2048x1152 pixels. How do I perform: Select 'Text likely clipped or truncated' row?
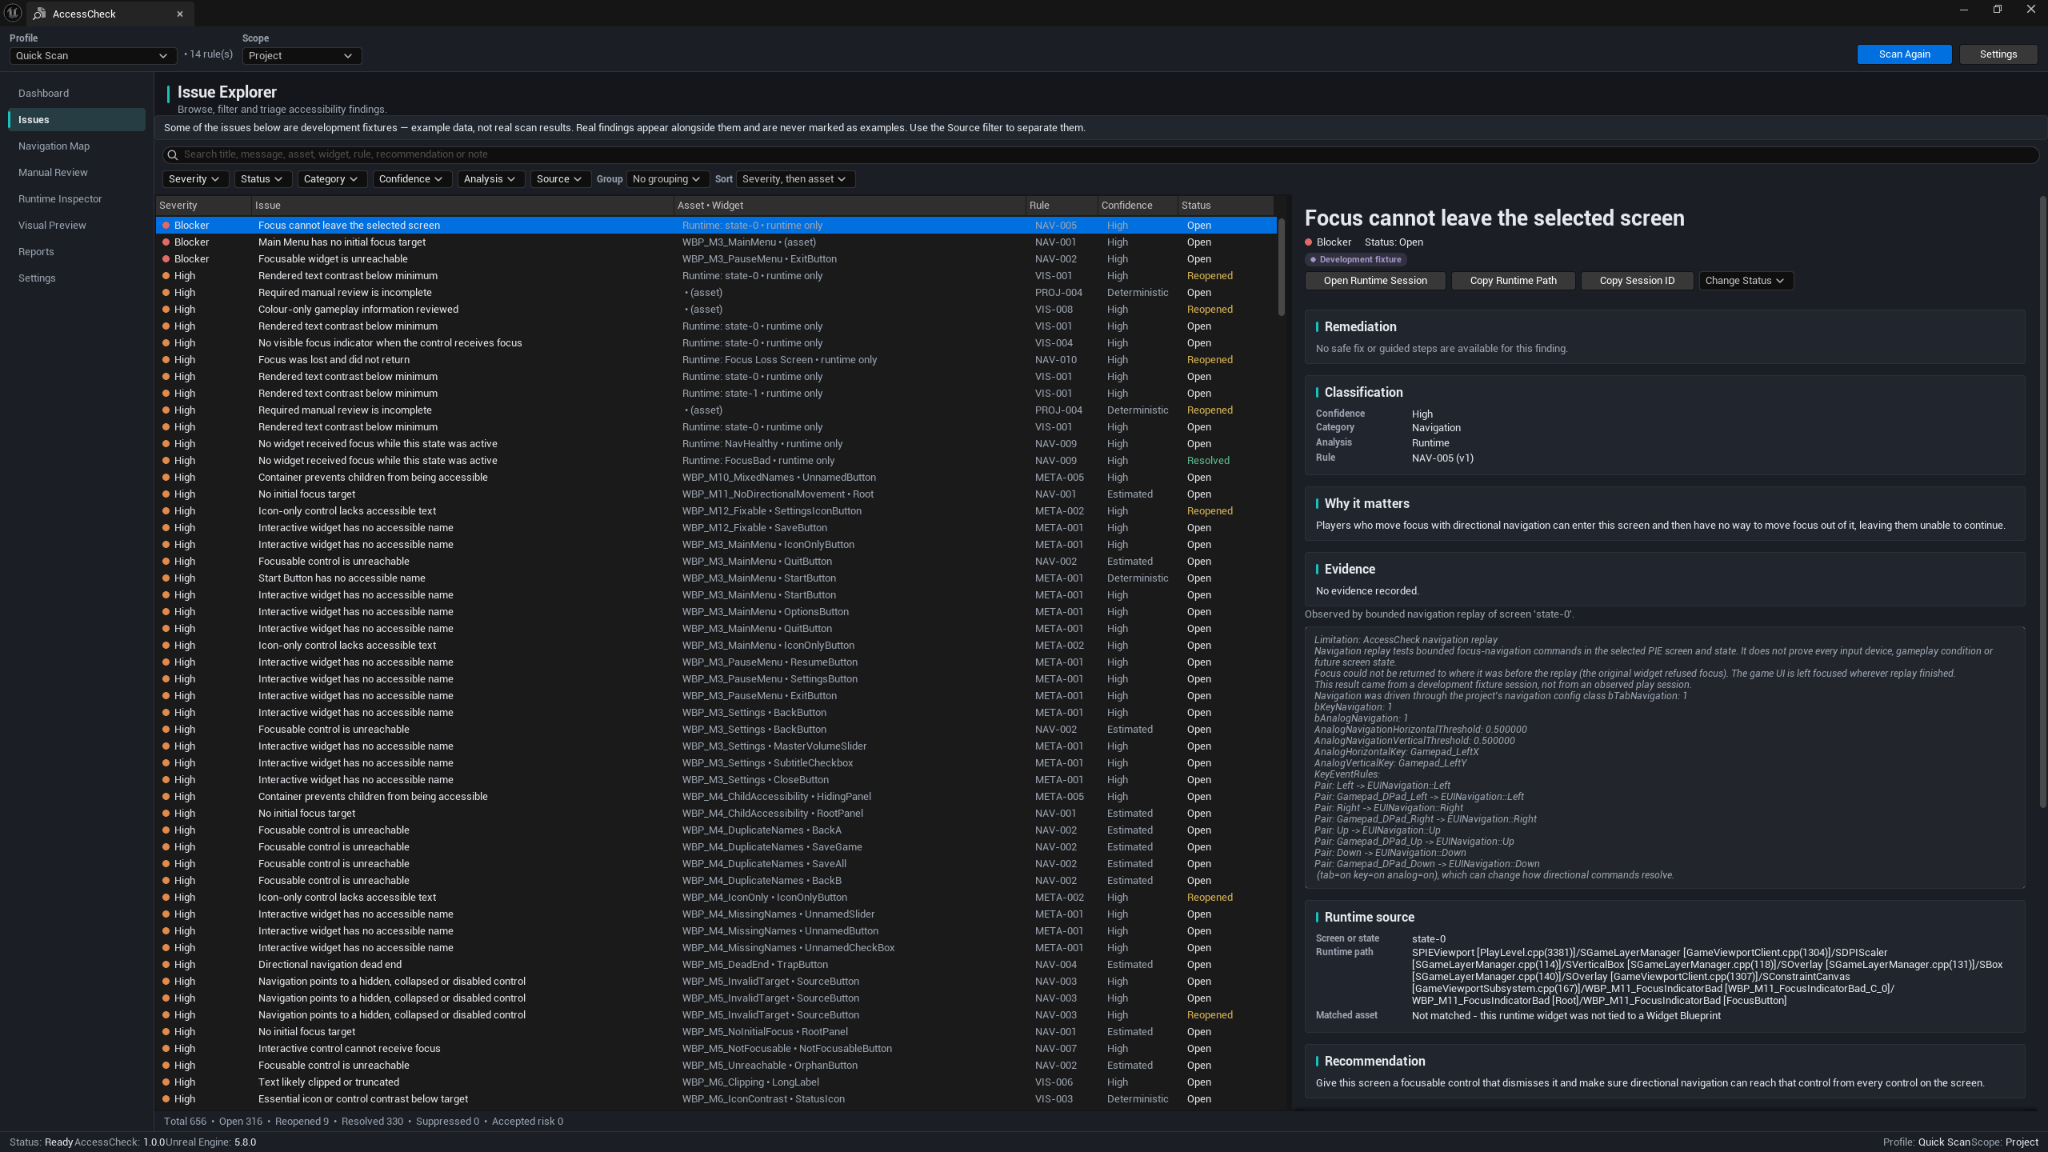click(716, 1083)
